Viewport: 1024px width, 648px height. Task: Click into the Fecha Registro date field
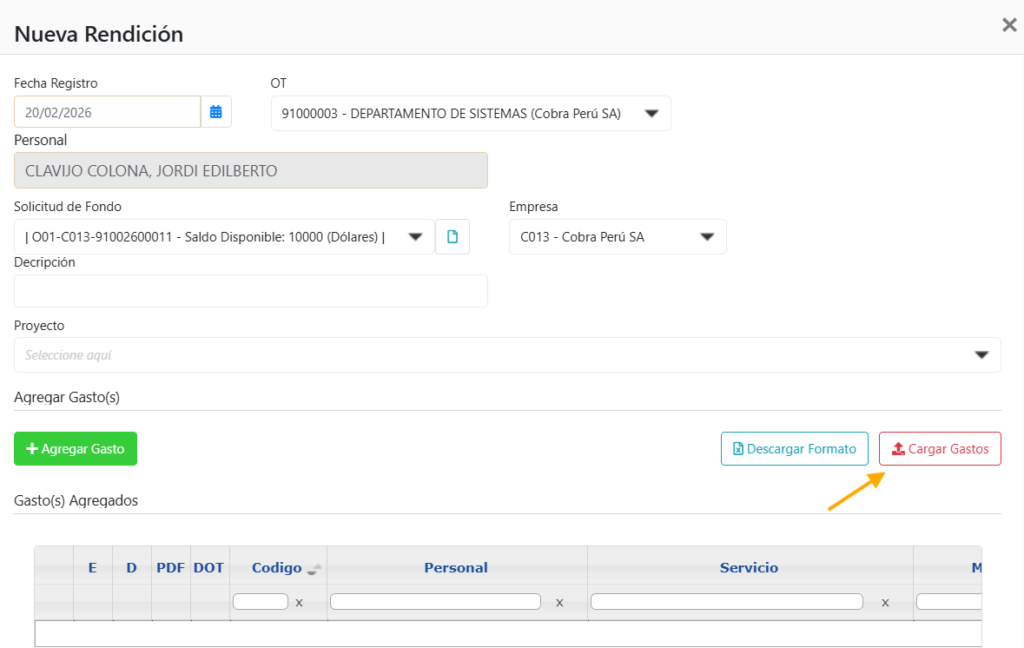pos(107,112)
